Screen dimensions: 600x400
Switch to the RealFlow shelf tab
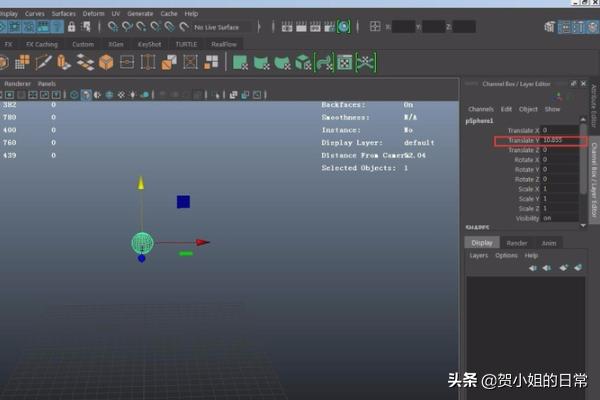[x=224, y=44]
